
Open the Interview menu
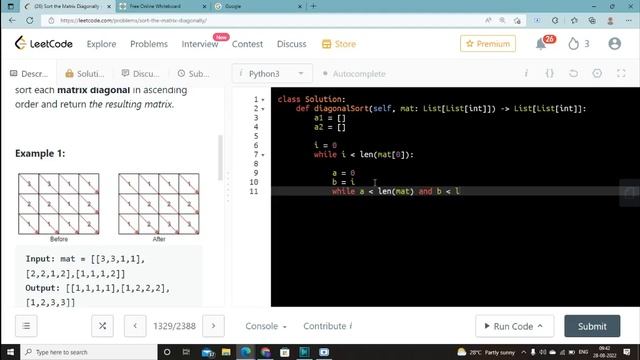200,44
